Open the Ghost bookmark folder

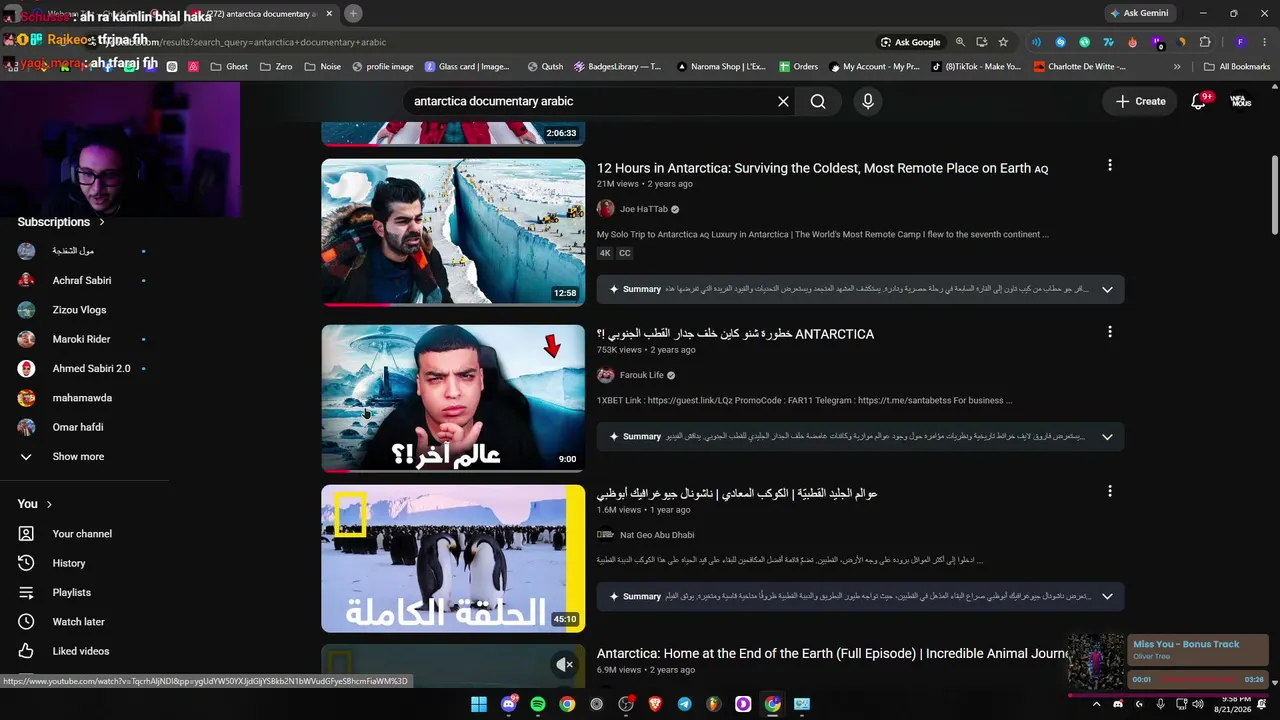(229, 67)
